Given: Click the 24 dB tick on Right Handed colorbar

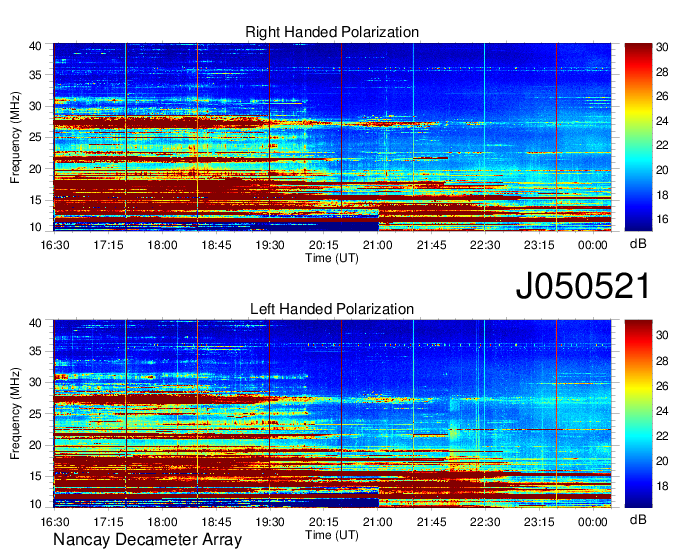Looking at the screenshot, I should (662, 121).
